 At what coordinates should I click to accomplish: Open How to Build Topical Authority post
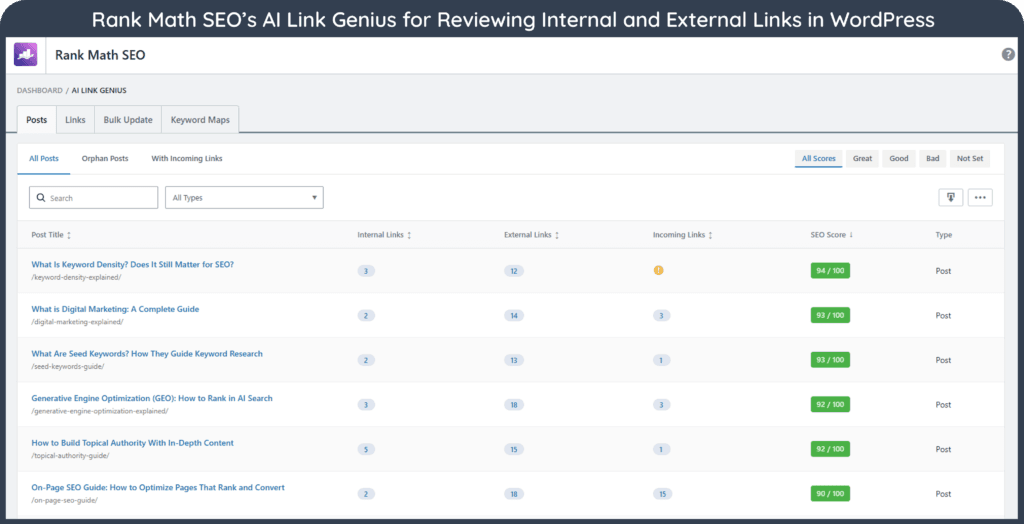click(133, 443)
